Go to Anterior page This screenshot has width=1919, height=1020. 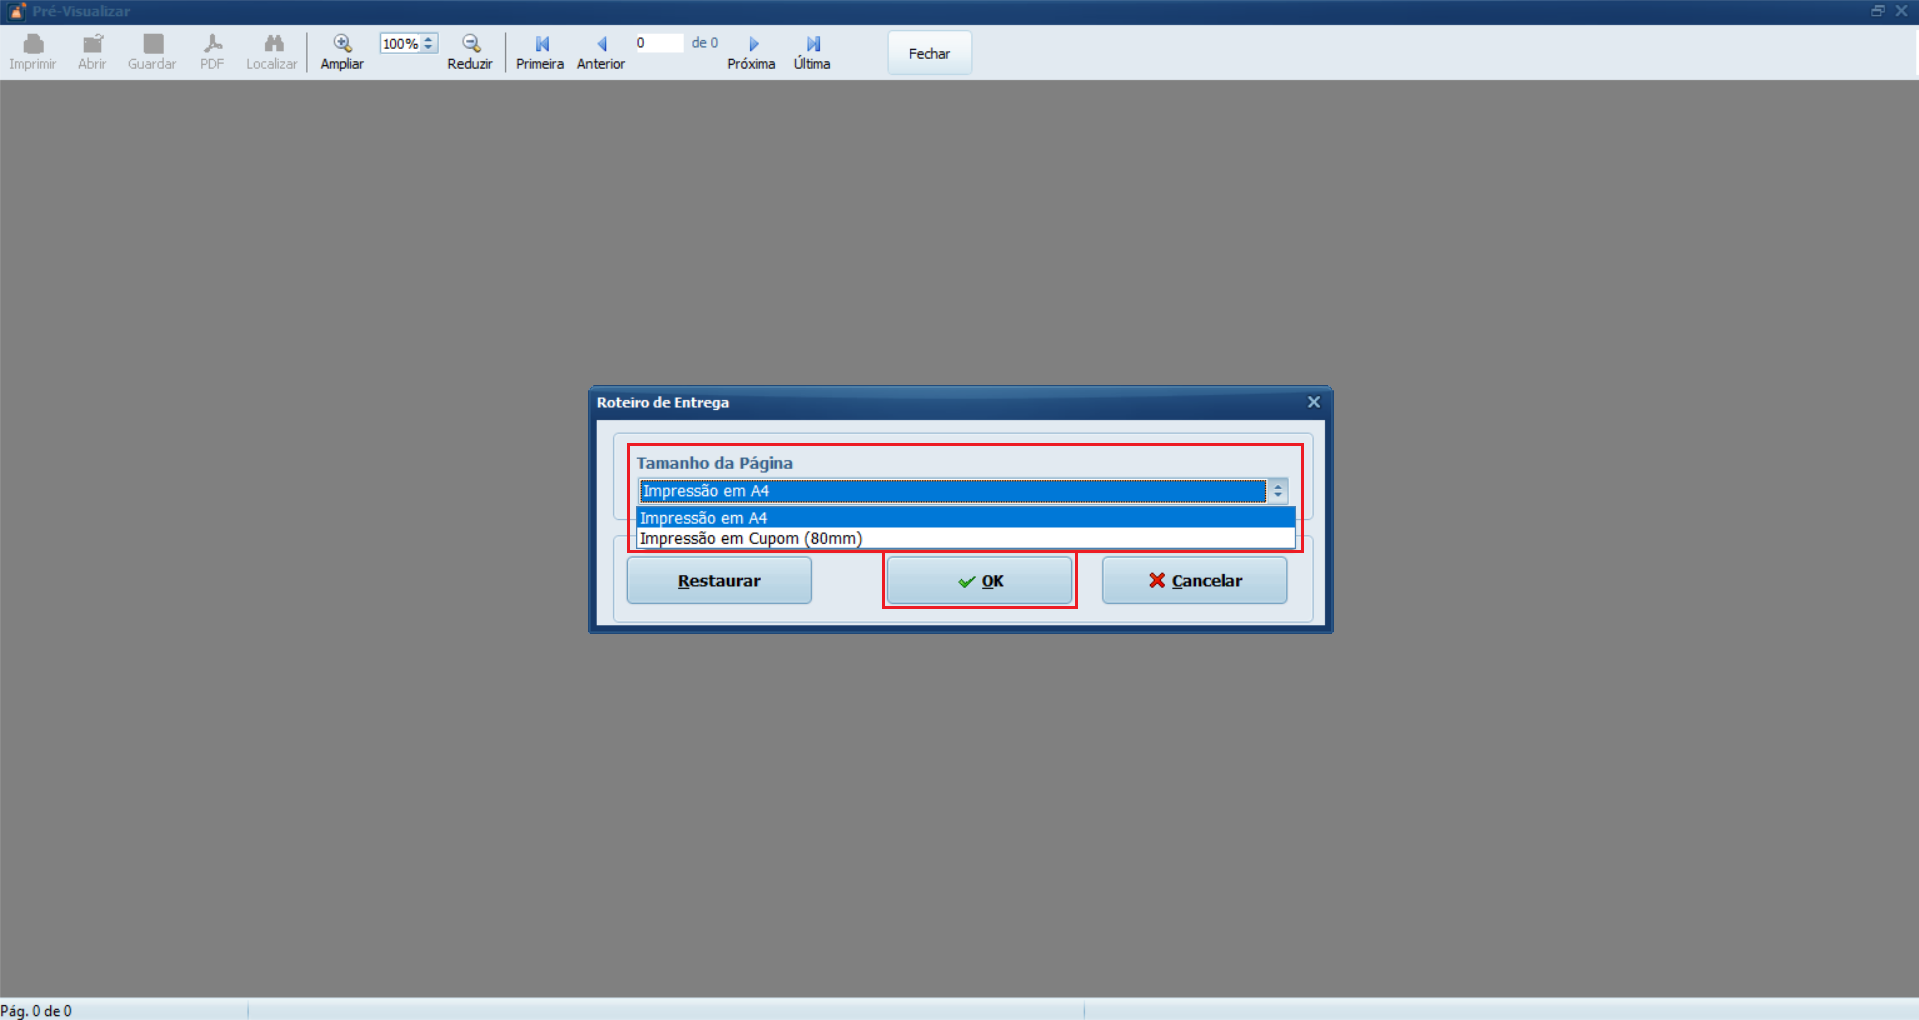tap(601, 44)
